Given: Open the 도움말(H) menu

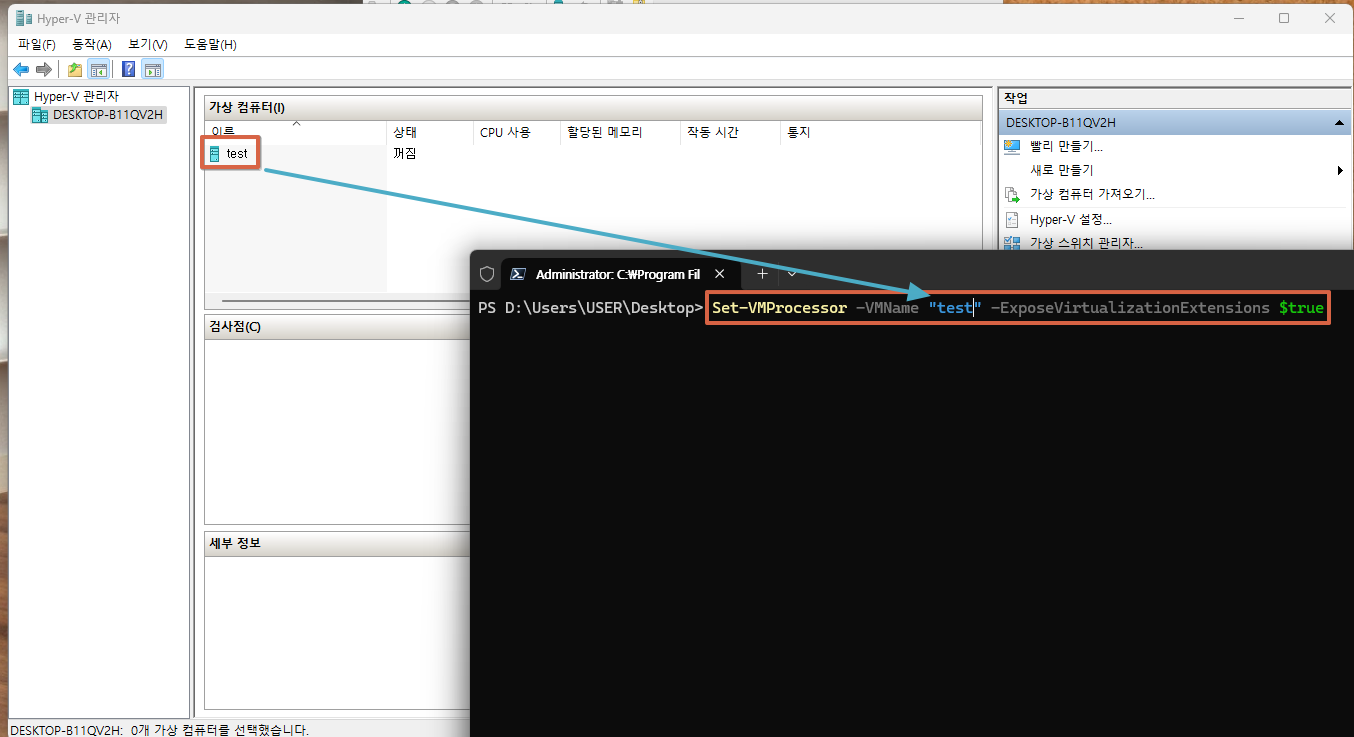Looking at the screenshot, I should tap(210, 45).
